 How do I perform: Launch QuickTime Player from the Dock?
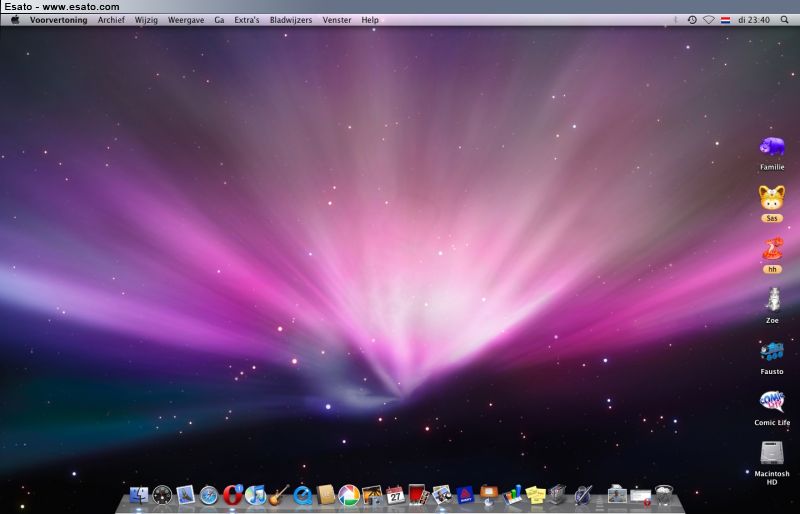coord(303,496)
